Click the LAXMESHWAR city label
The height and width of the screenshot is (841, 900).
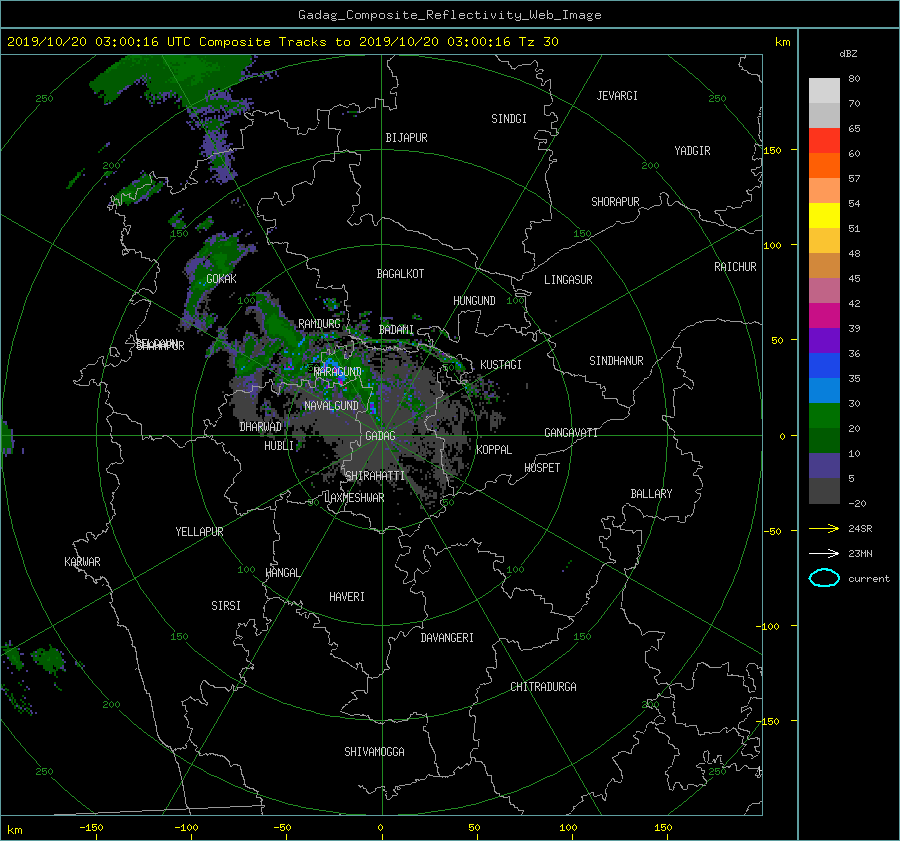pyautogui.click(x=354, y=498)
